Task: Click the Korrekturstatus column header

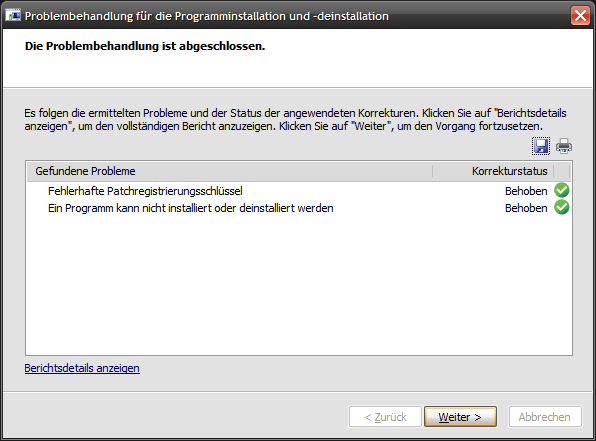Action: click(493, 171)
